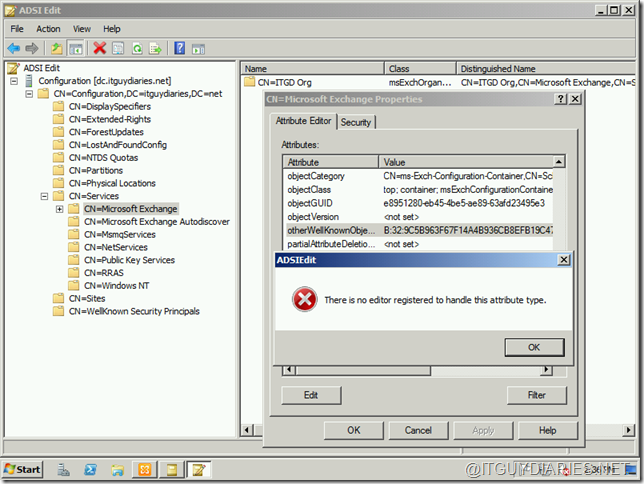The height and width of the screenshot is (484, 644).
Task: Select the CN=NTDS Quotas container
Action: (x=103, y=158)
